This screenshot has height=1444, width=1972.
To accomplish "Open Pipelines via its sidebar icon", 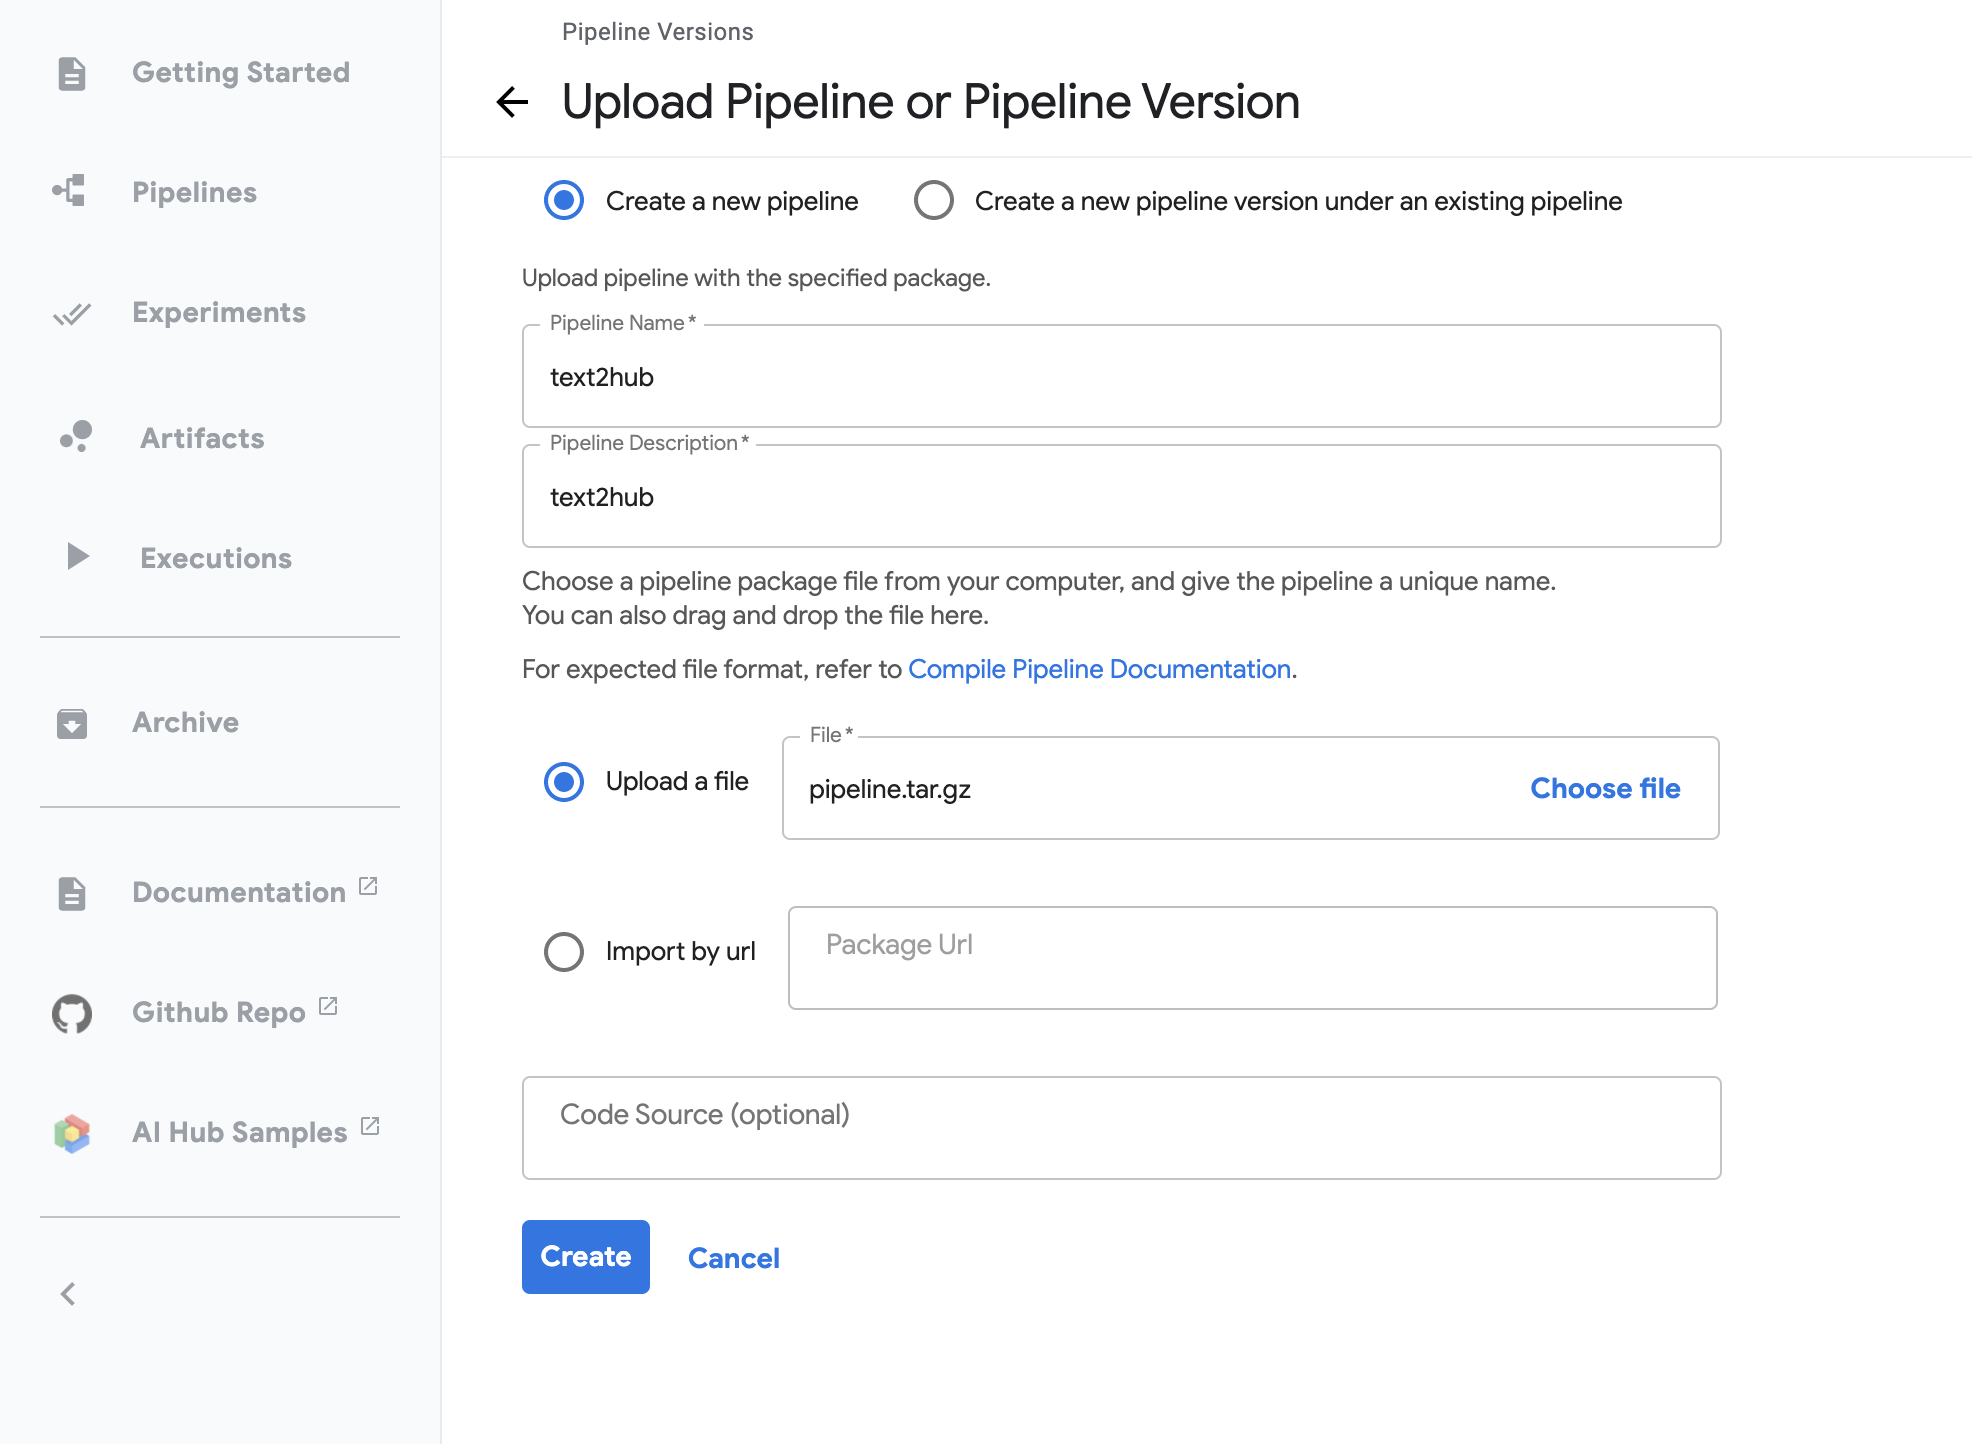I will [70, 191].
